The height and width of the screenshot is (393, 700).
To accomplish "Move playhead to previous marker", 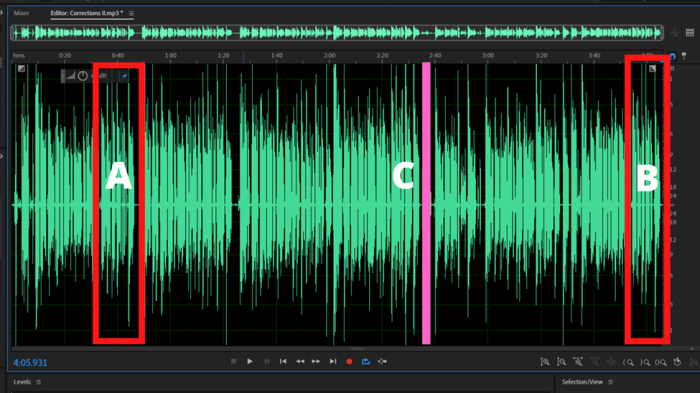I will pos(283,361).
